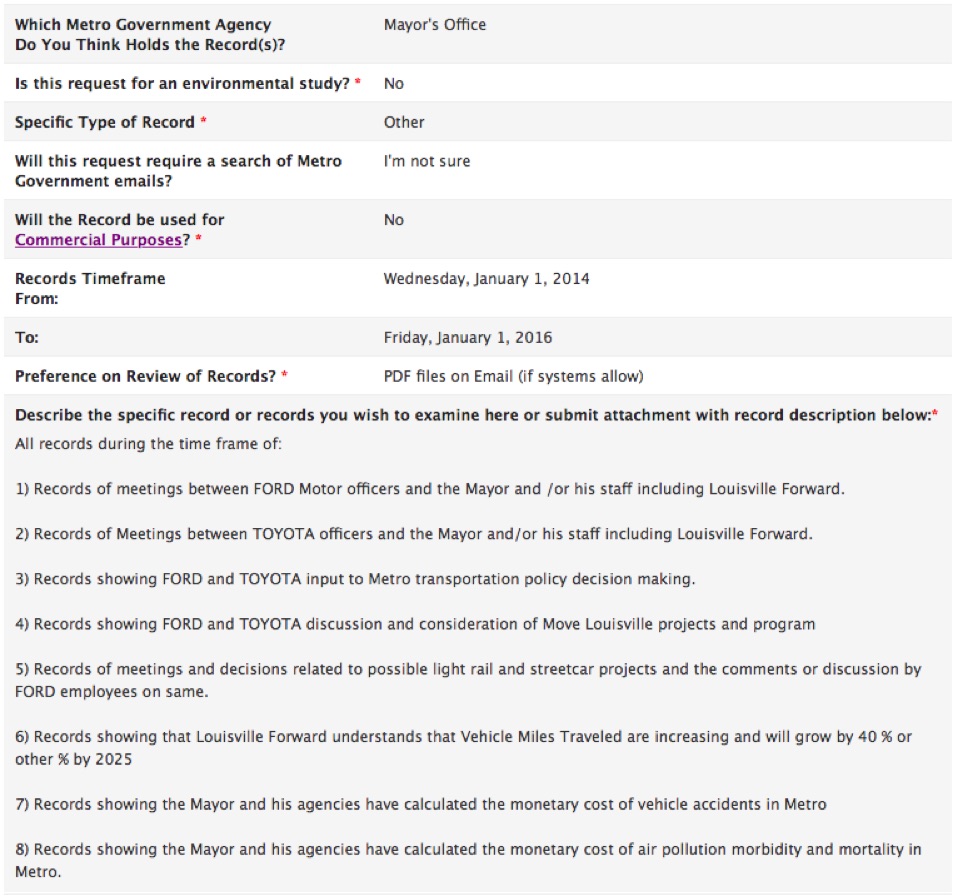Click the Specific Type of Record value Other
This screenshot has height=896, width=953.
click(404, 122)
